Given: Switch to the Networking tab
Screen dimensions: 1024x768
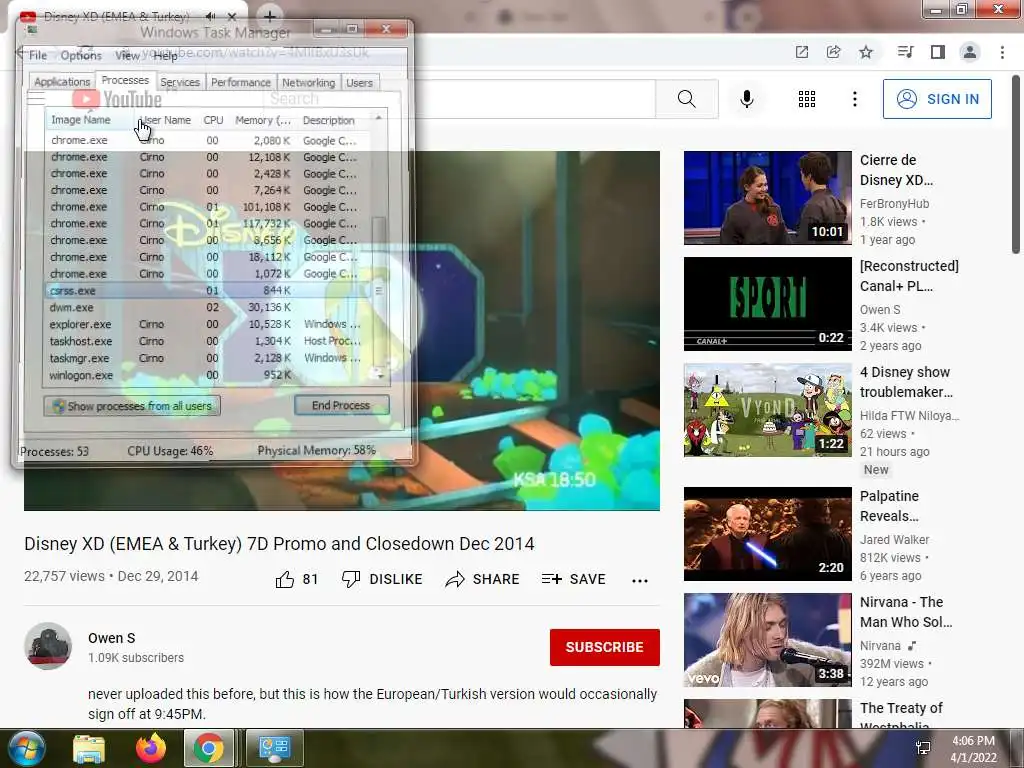Looking at the screenshot, I should [308, 82].
